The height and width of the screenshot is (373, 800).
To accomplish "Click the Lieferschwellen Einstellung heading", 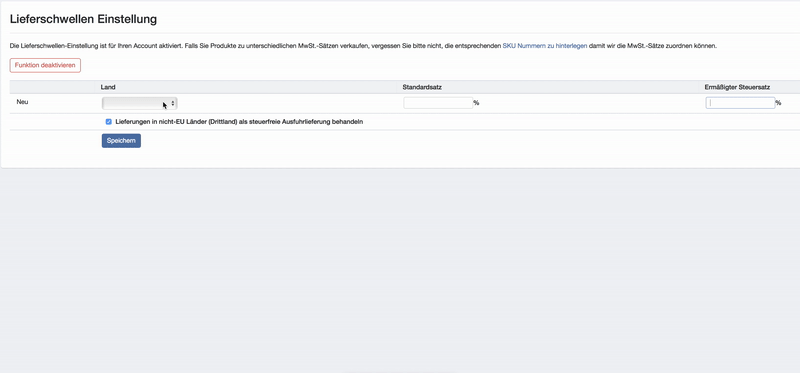I will 83,20.
